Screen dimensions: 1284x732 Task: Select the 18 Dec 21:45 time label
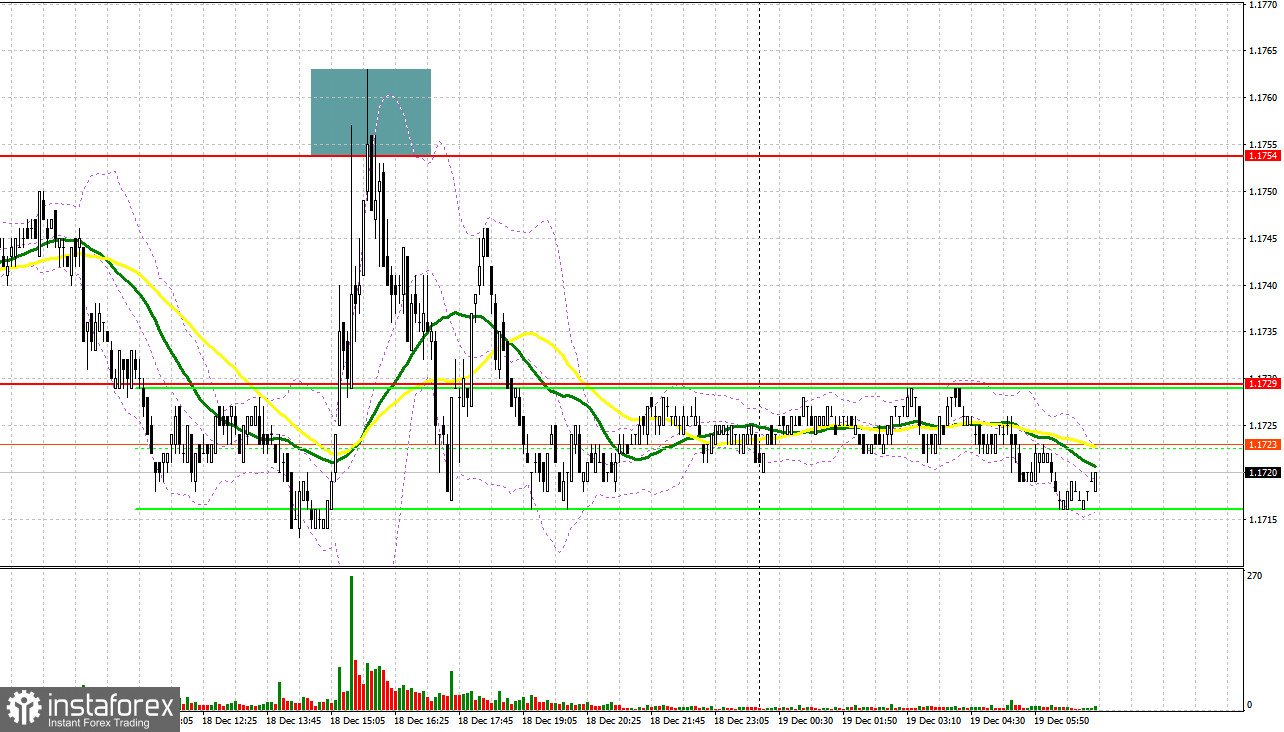click(x=676, y=719)
